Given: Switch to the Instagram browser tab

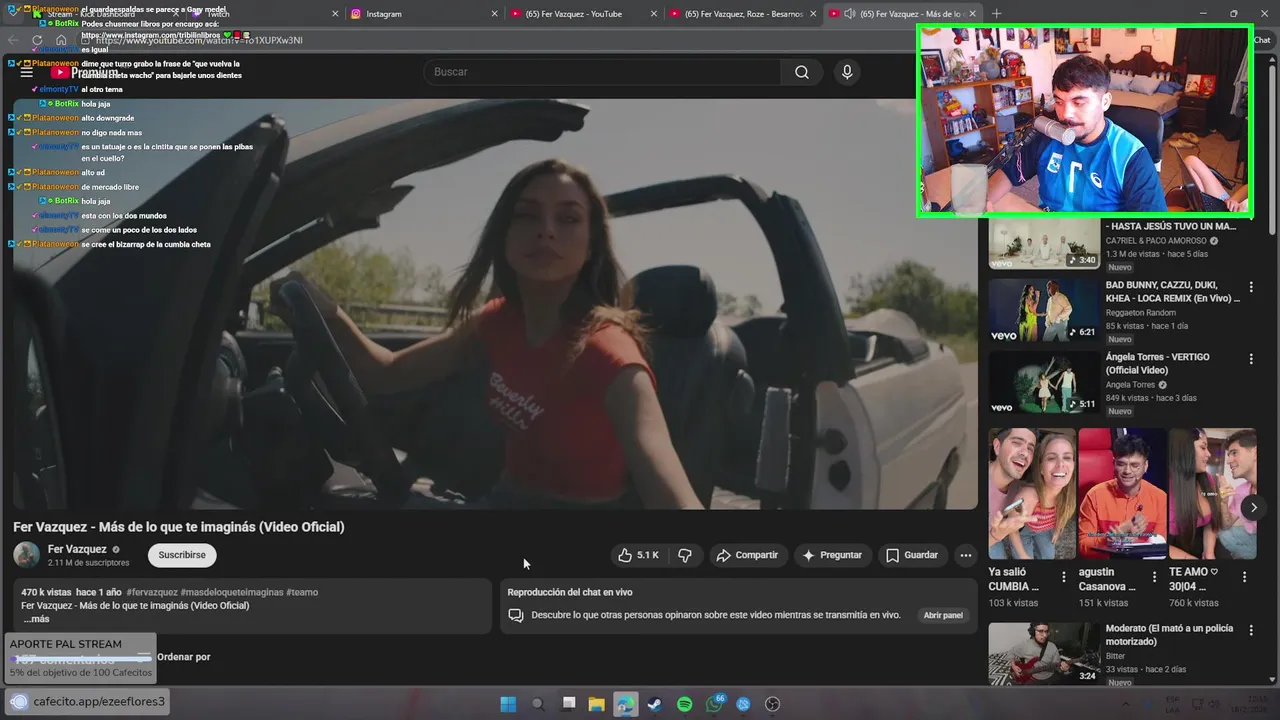Looking at the screenshot, I should coord(420,14).
